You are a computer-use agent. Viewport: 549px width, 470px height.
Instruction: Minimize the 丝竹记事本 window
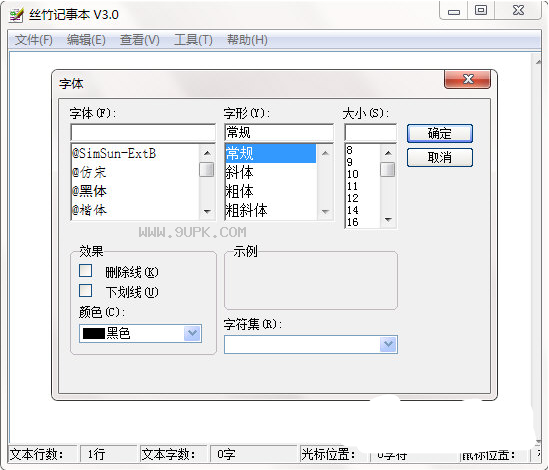pyautogui.click(x=454, y=11)
